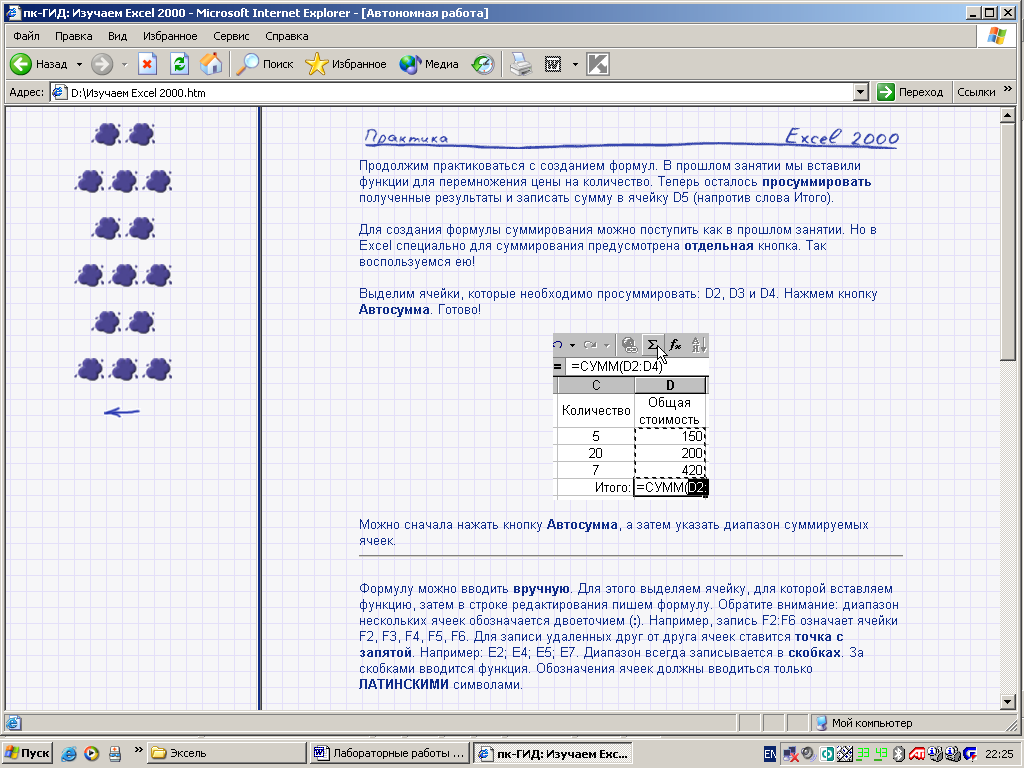Edit the page with the Word icon
Viewport: 1024px width, 768px height.
tap(553, 64)
